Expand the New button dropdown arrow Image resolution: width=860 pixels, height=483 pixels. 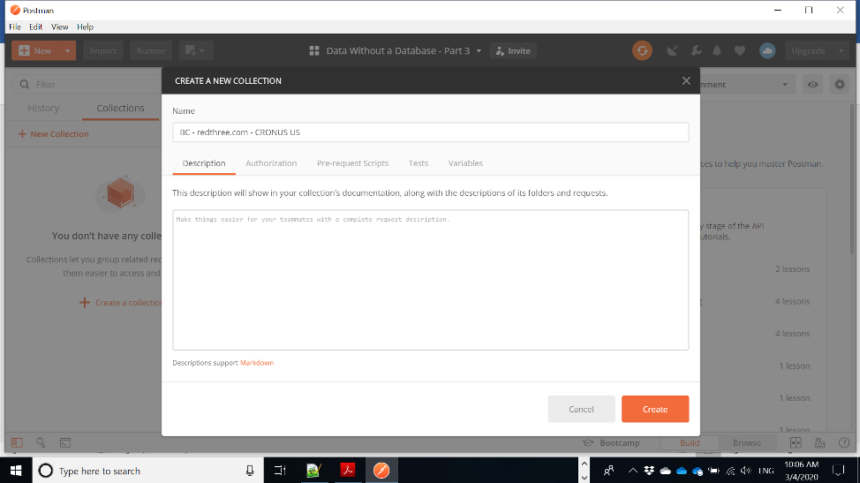click(68, 51)
